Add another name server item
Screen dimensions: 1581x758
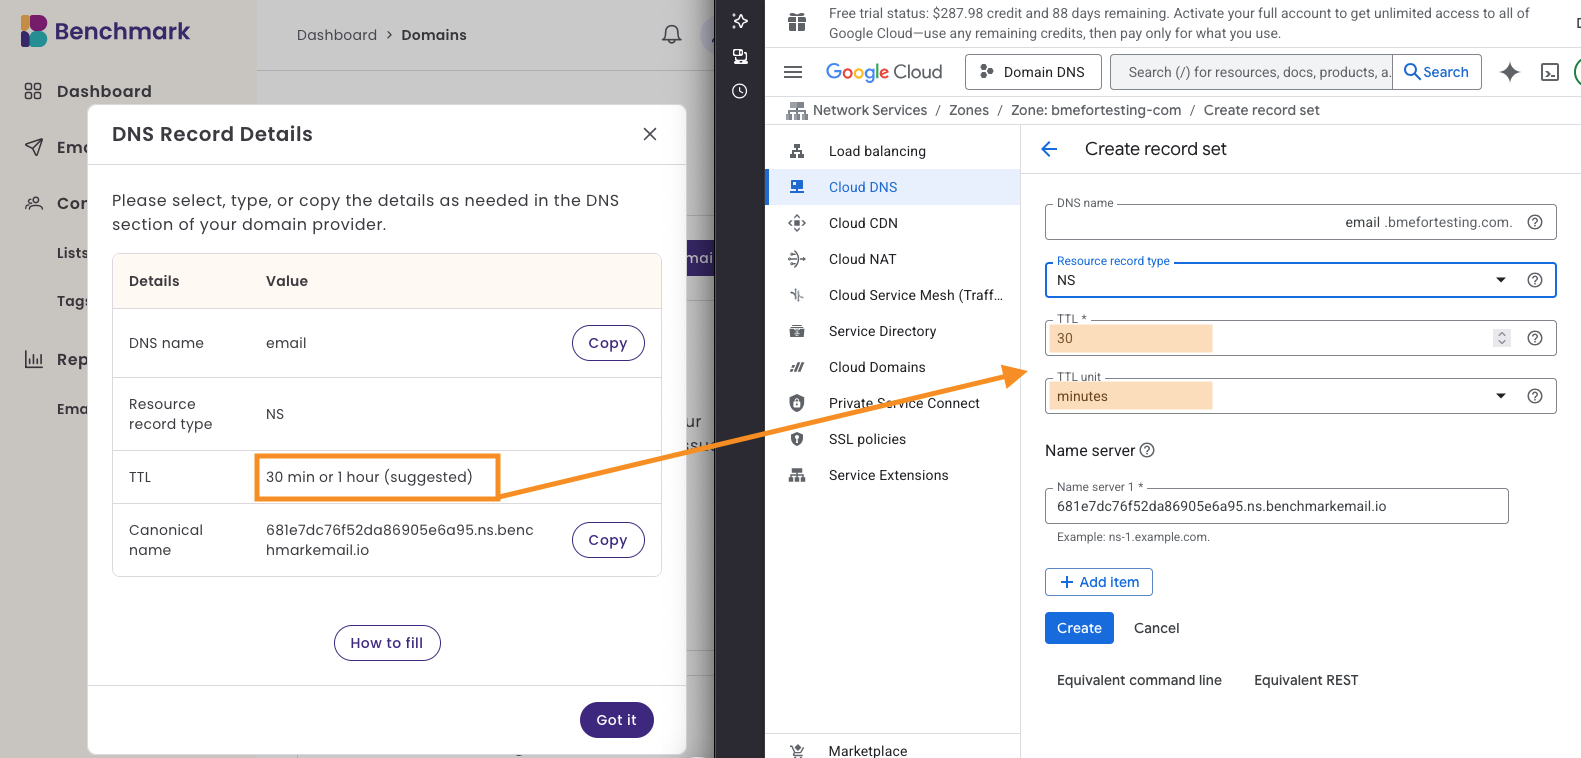[1099, 582]
